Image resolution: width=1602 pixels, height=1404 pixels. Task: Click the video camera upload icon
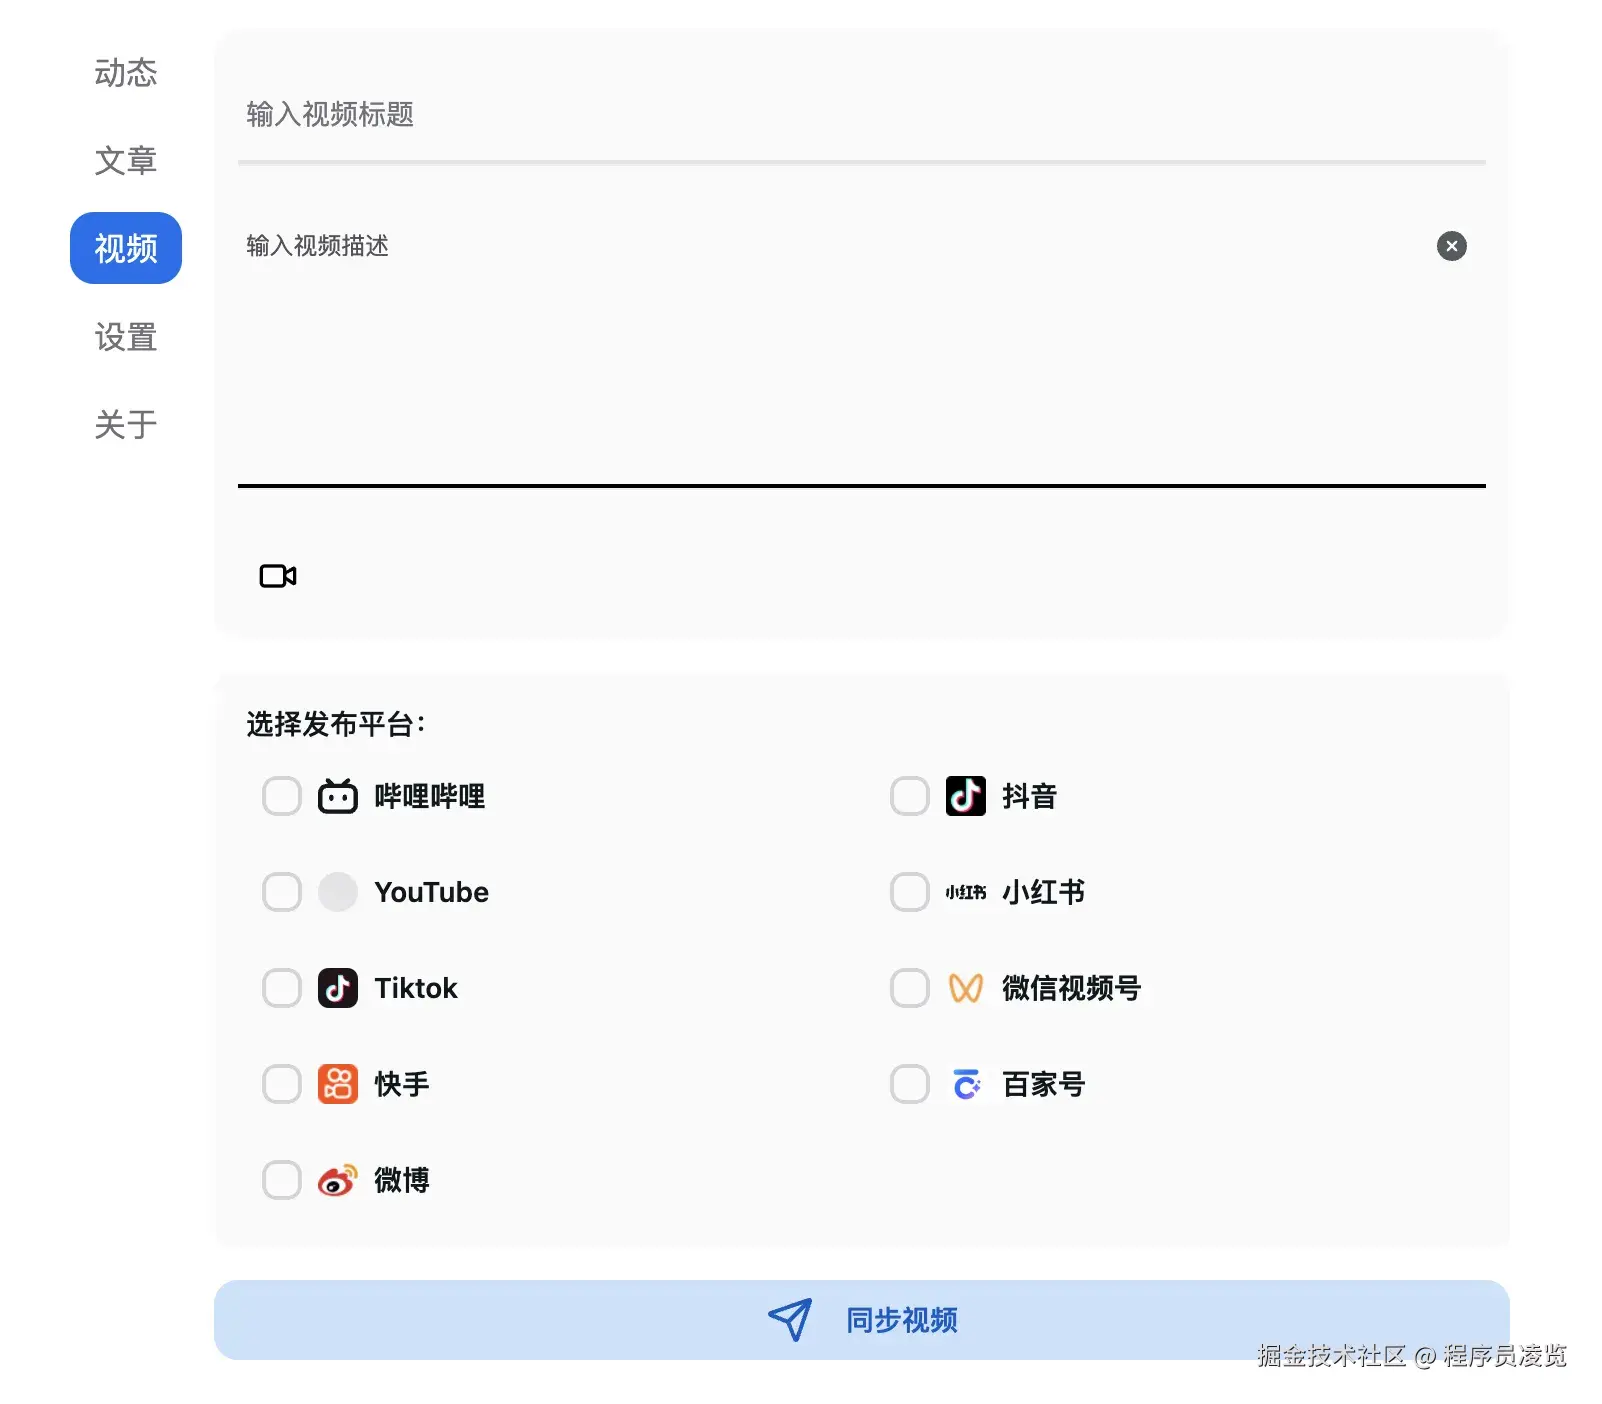point(278,576)
